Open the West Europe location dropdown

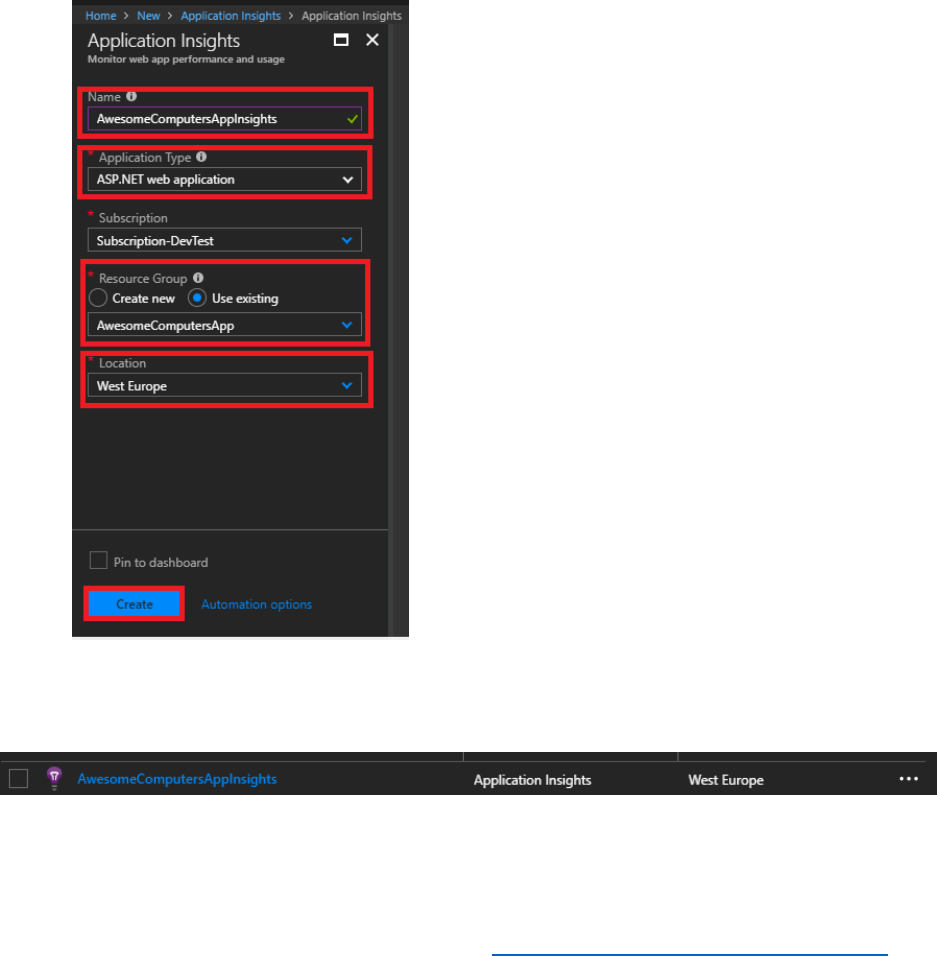coord(224,385)
